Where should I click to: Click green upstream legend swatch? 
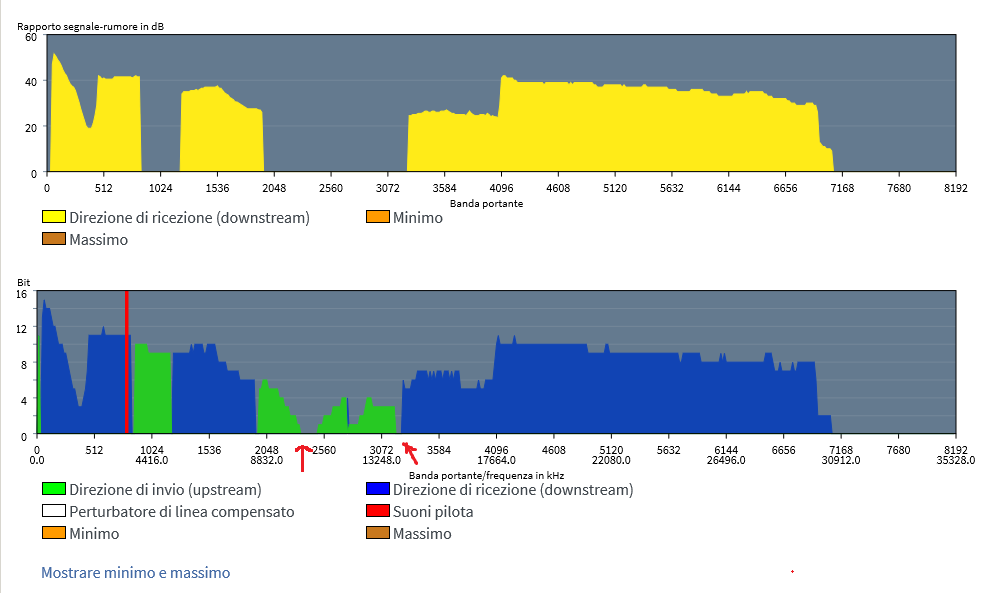tap(54, 489)
